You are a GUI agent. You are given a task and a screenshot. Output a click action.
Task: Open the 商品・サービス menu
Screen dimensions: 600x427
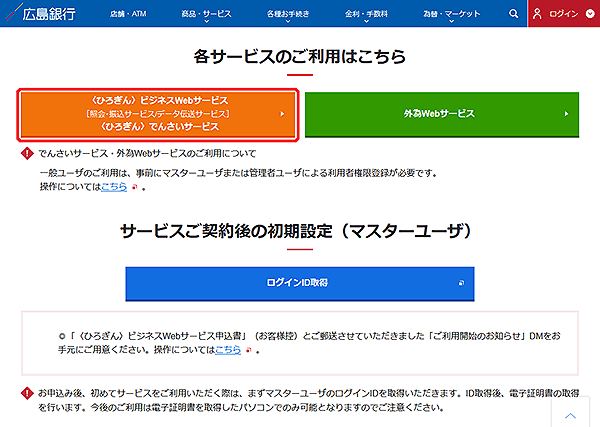[206, 14]
